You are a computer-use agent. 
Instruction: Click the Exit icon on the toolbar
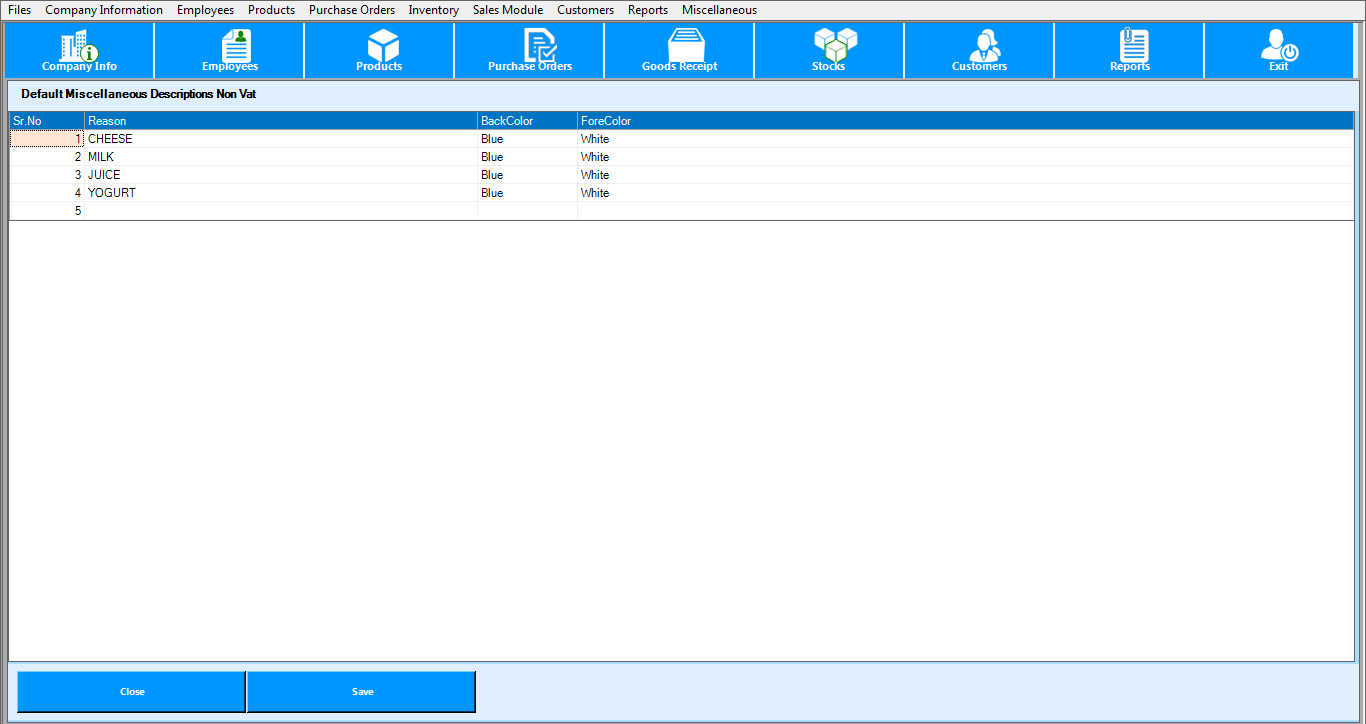click(x=1279, y=50)
